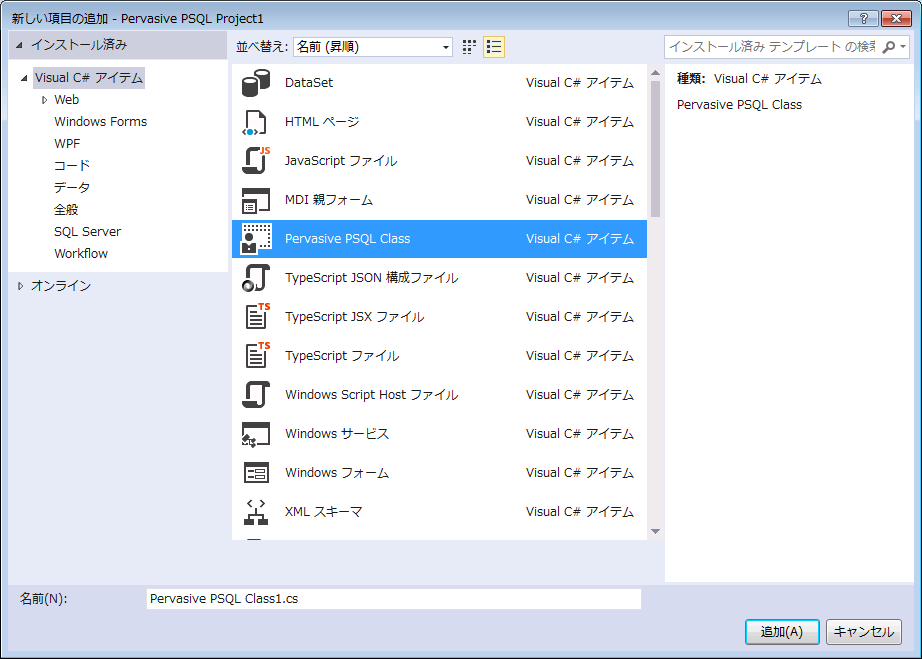The height and width of the screenshot is (659, 922).
Task: Switch to medium icons list view
Action: click(493, 47)
